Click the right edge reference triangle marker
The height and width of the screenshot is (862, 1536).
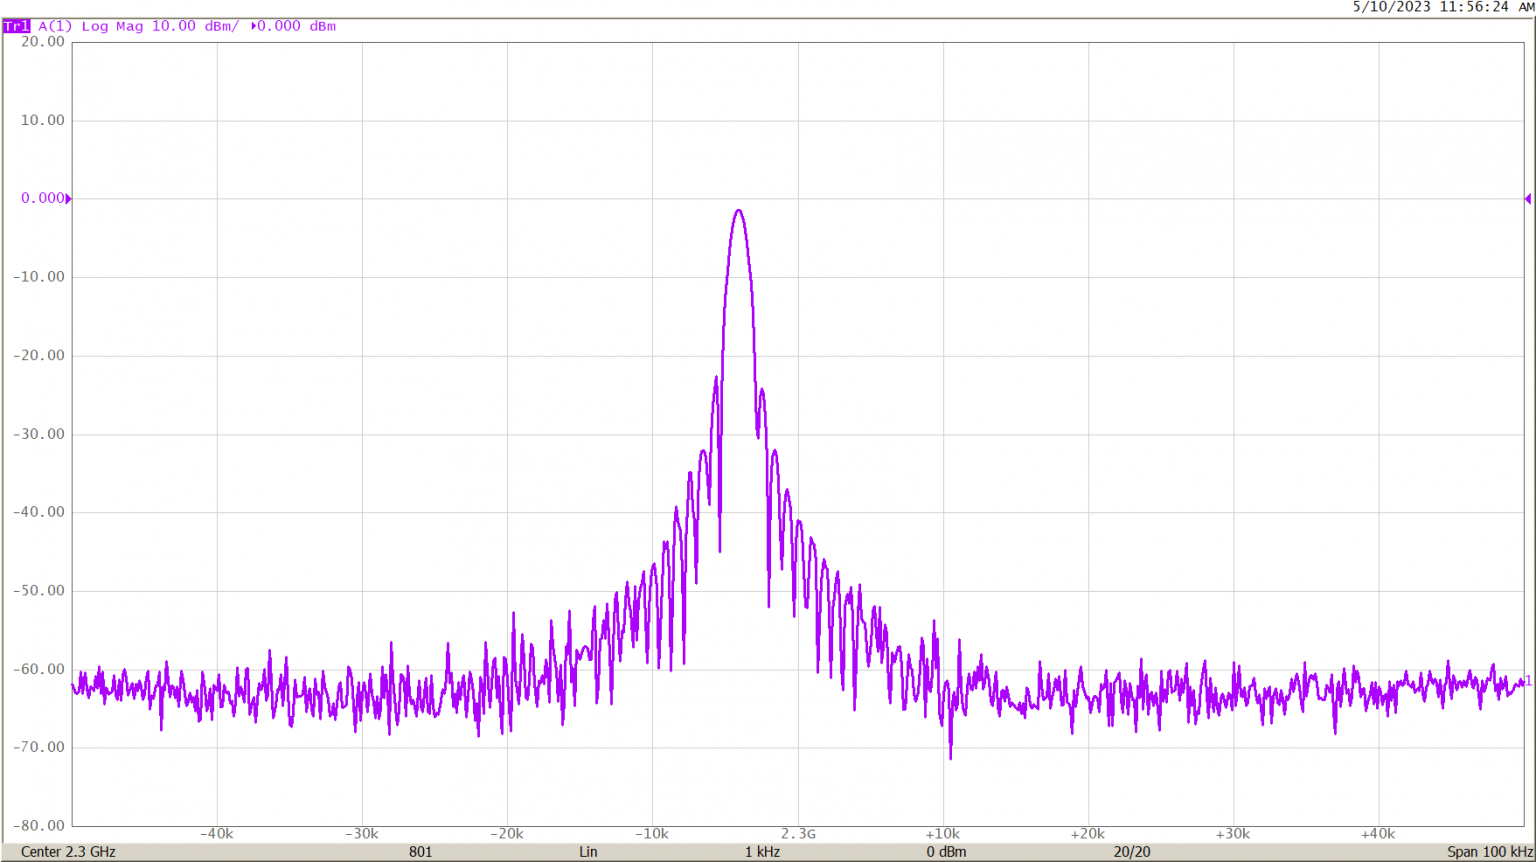[1529, 200]
